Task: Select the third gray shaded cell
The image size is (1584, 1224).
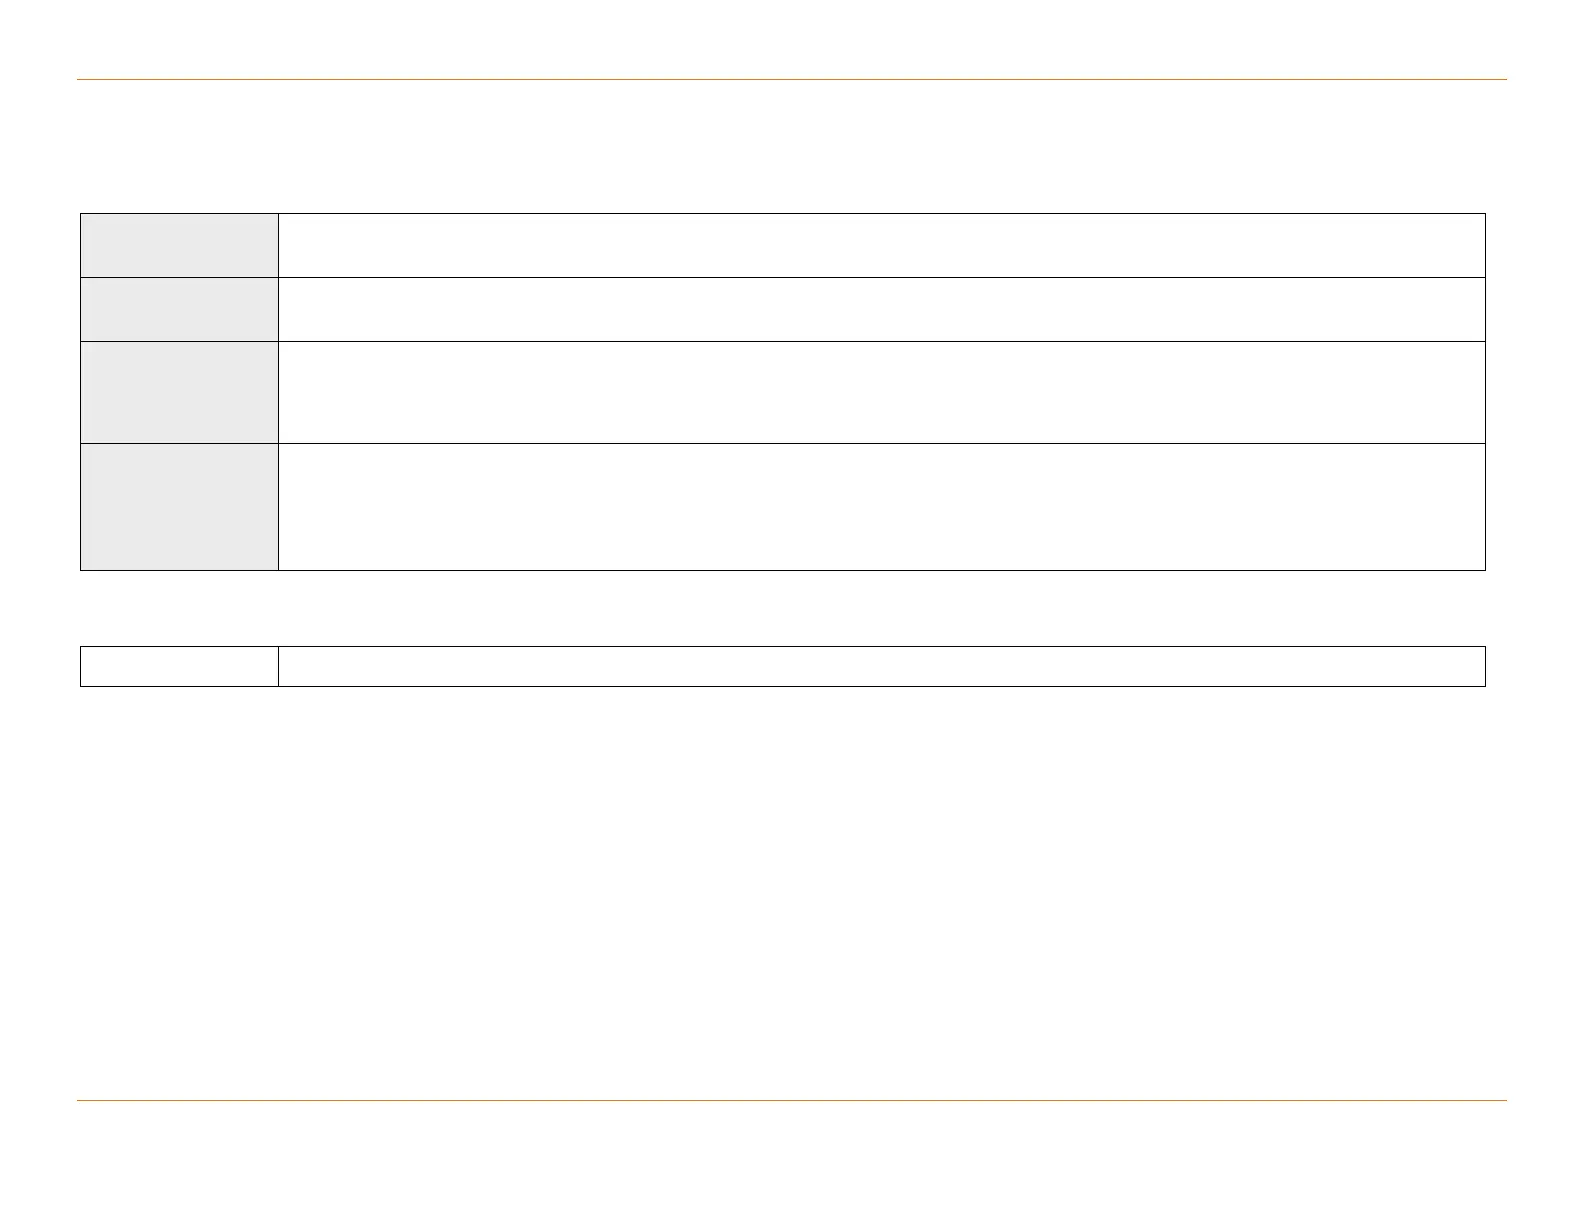Action: pyautogui.click(x=179, y=392)
